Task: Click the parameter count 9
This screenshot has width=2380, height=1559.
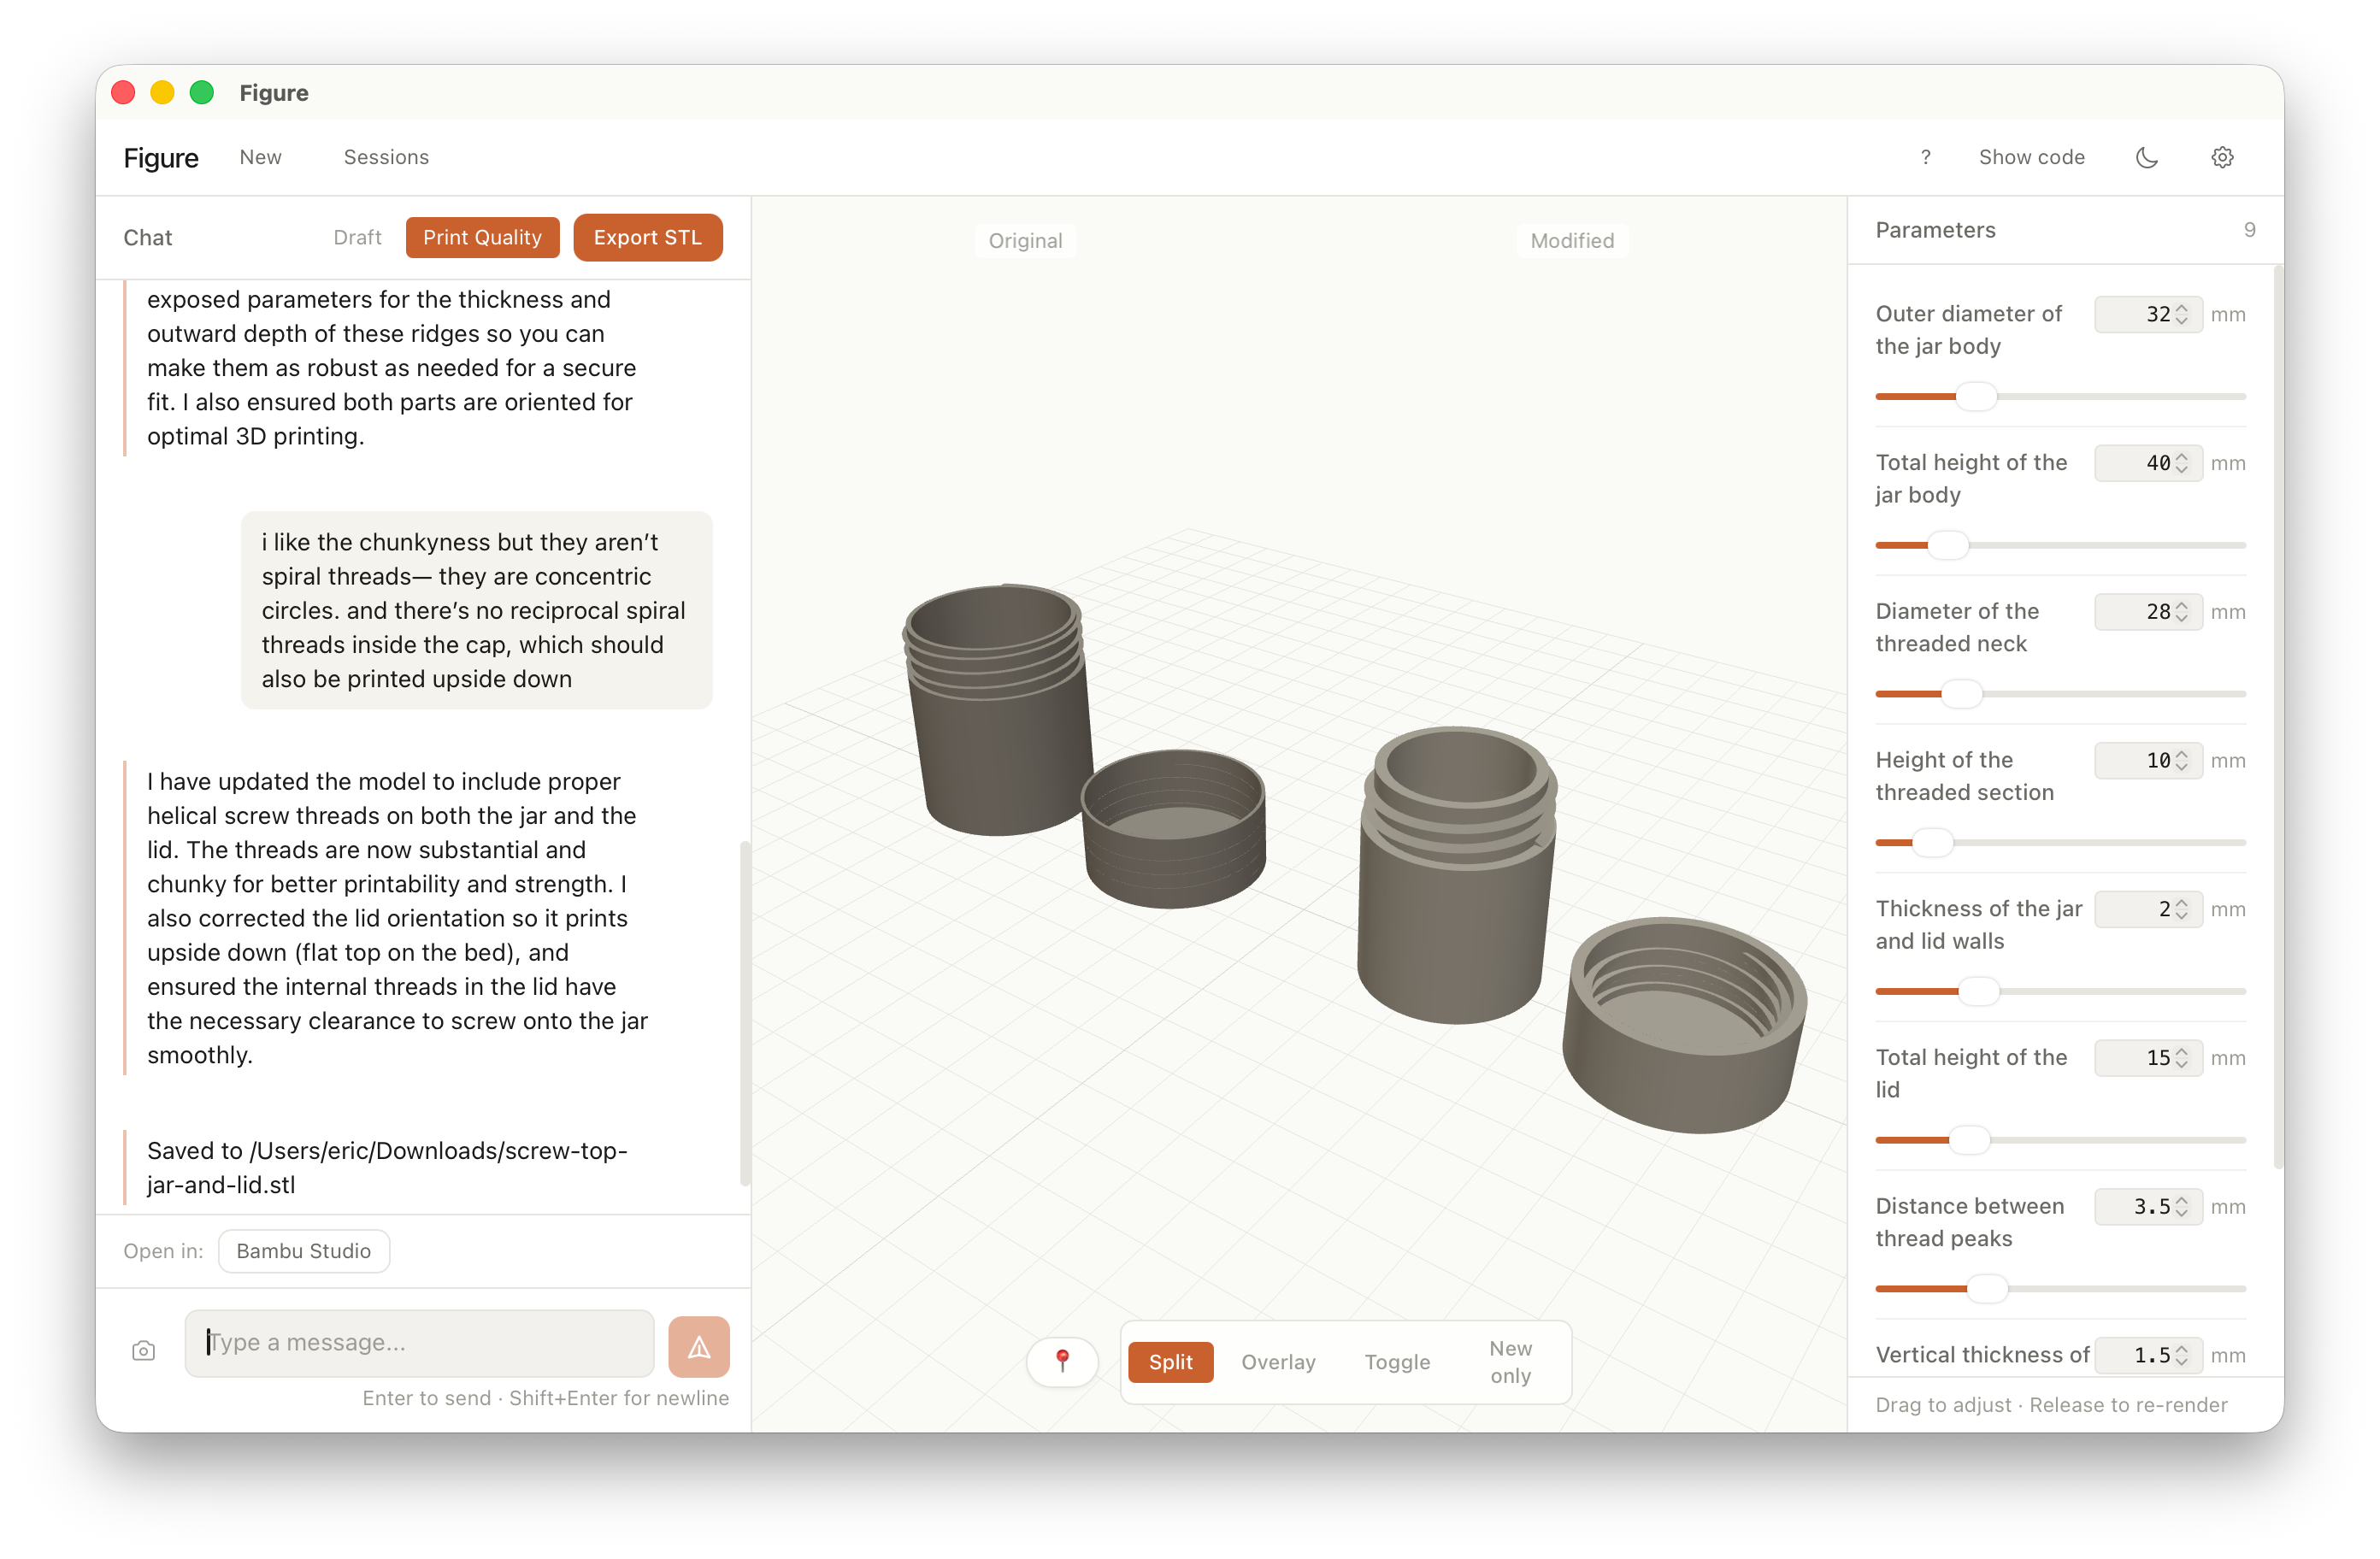Action: click(x=2248, y=230)
